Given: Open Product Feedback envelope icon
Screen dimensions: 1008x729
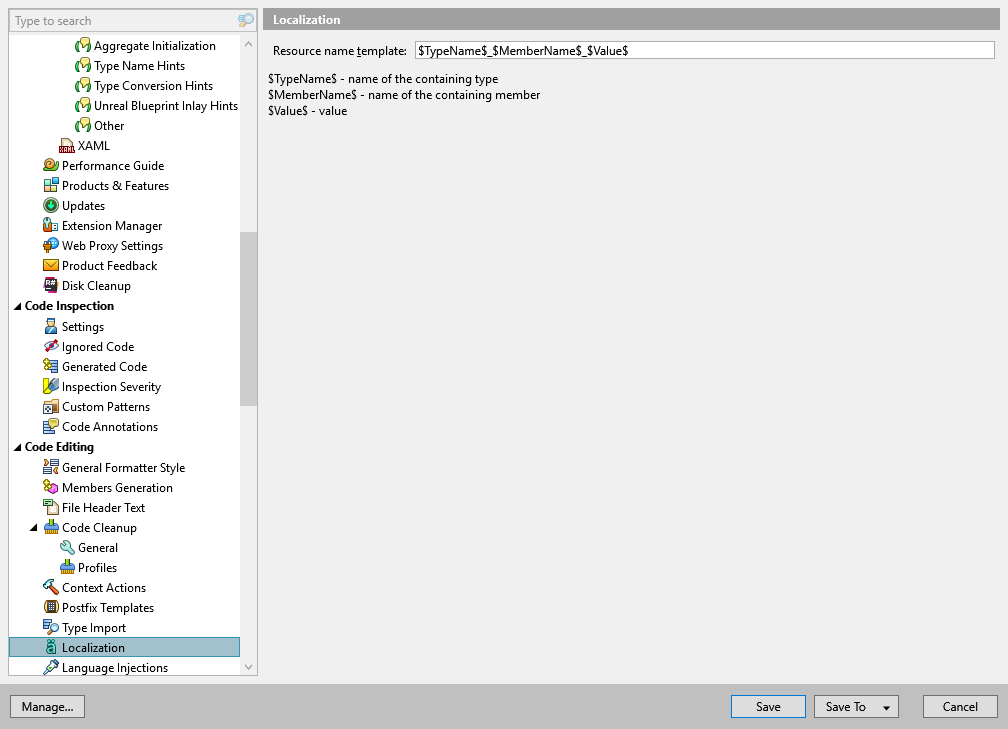Looking at the screenshot, I should [x=52, y=265].
